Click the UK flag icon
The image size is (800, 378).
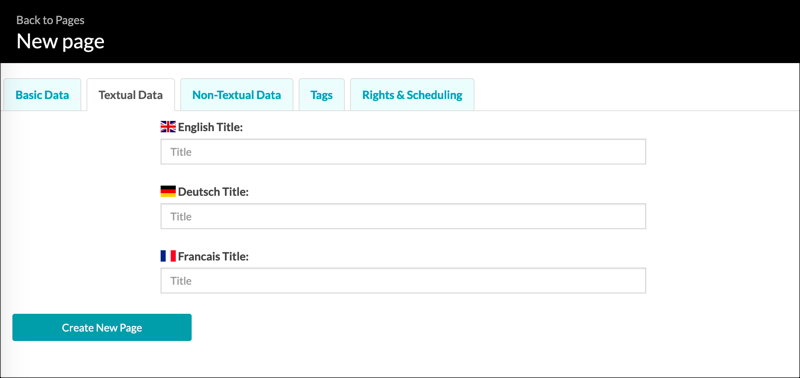pos(168,127)
